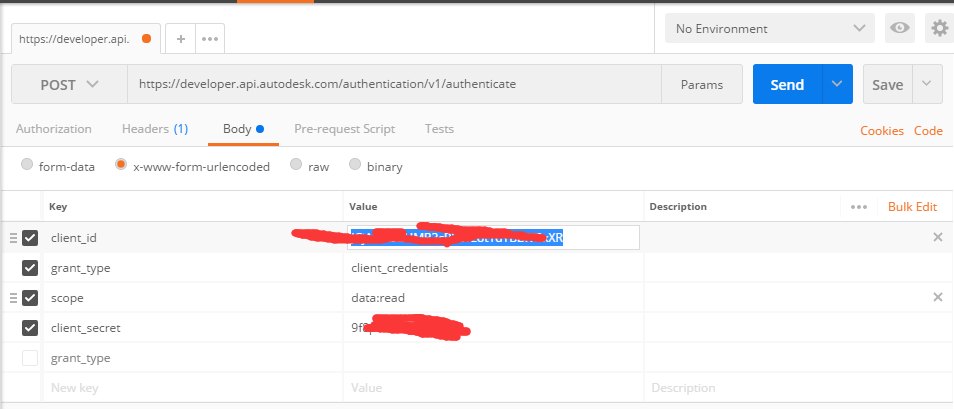Remove the scope row using X icon

(938, 297)
